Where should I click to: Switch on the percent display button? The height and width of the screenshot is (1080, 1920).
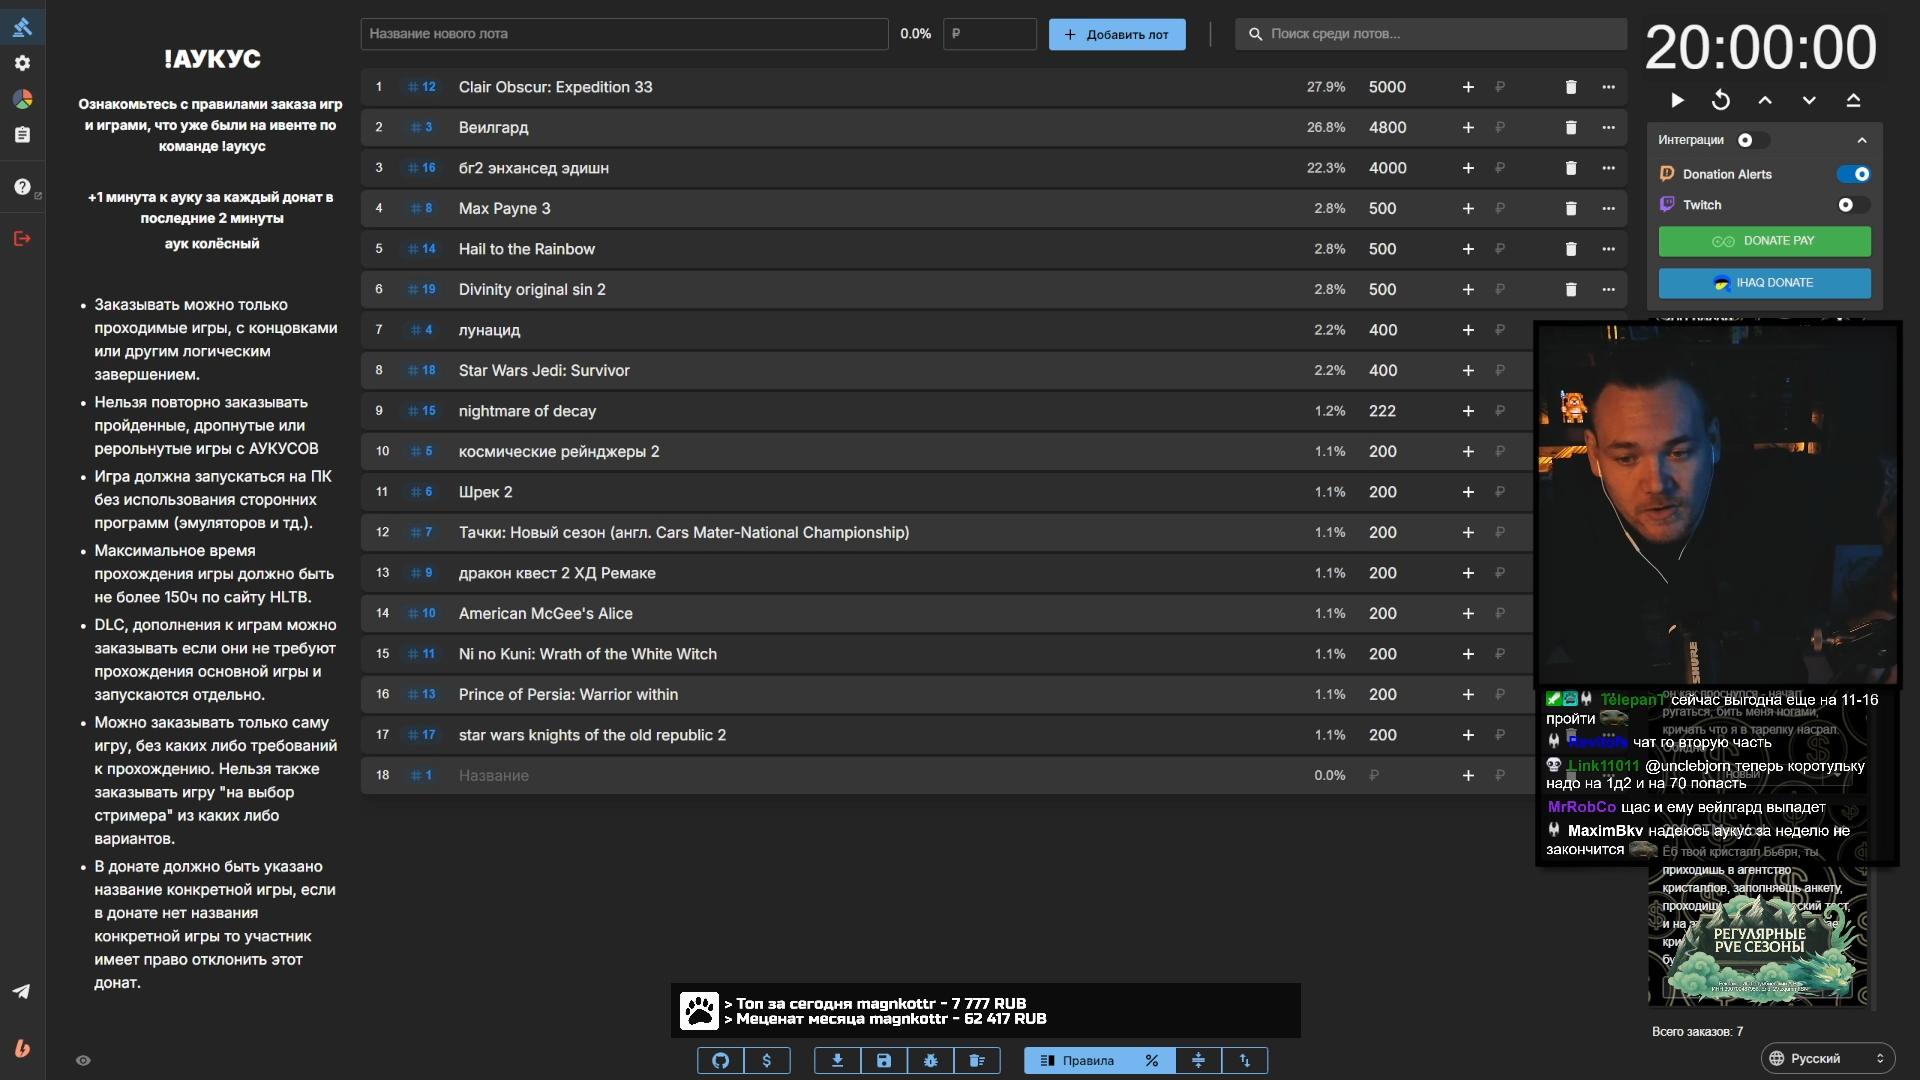click(1151, 1061)
